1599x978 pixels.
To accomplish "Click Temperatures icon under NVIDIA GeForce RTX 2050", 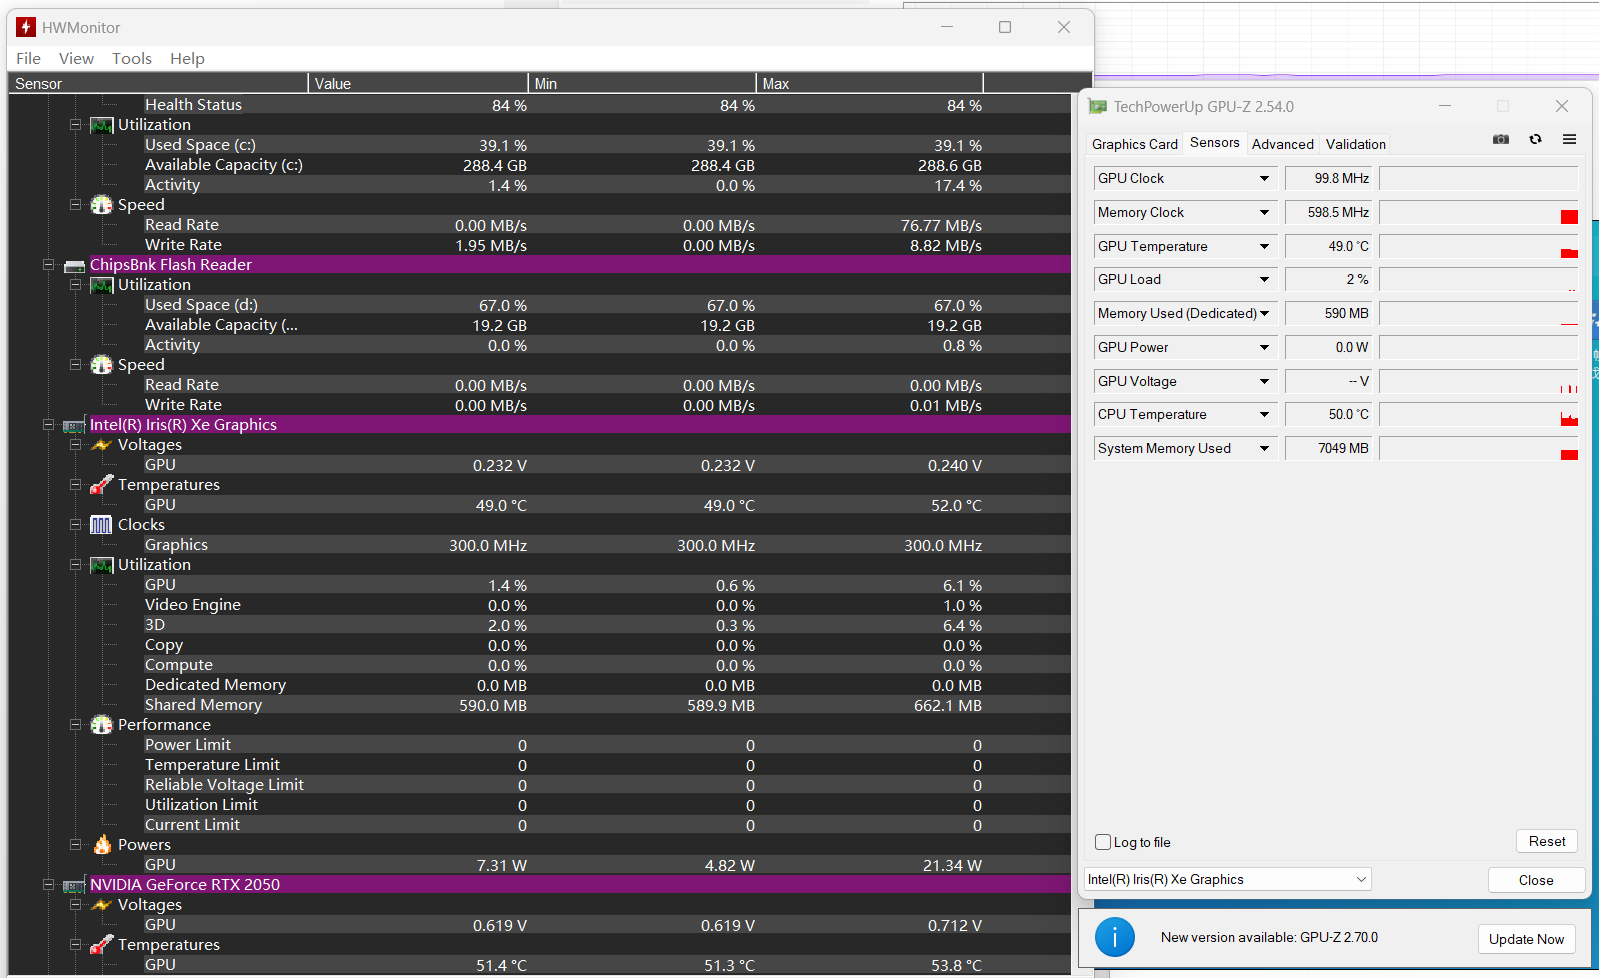I will pos(101,945).
